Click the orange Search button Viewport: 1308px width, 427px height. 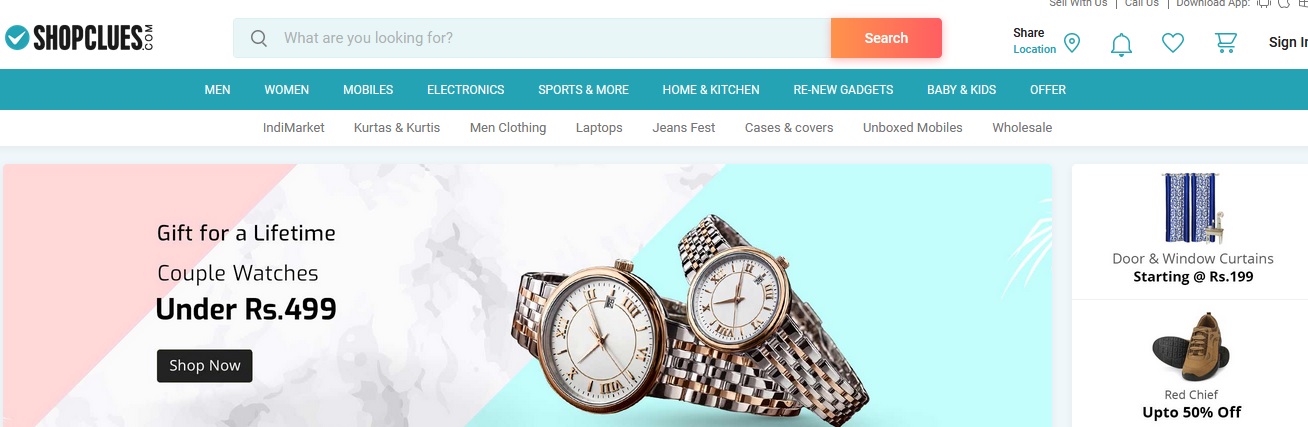click(886, 38)
